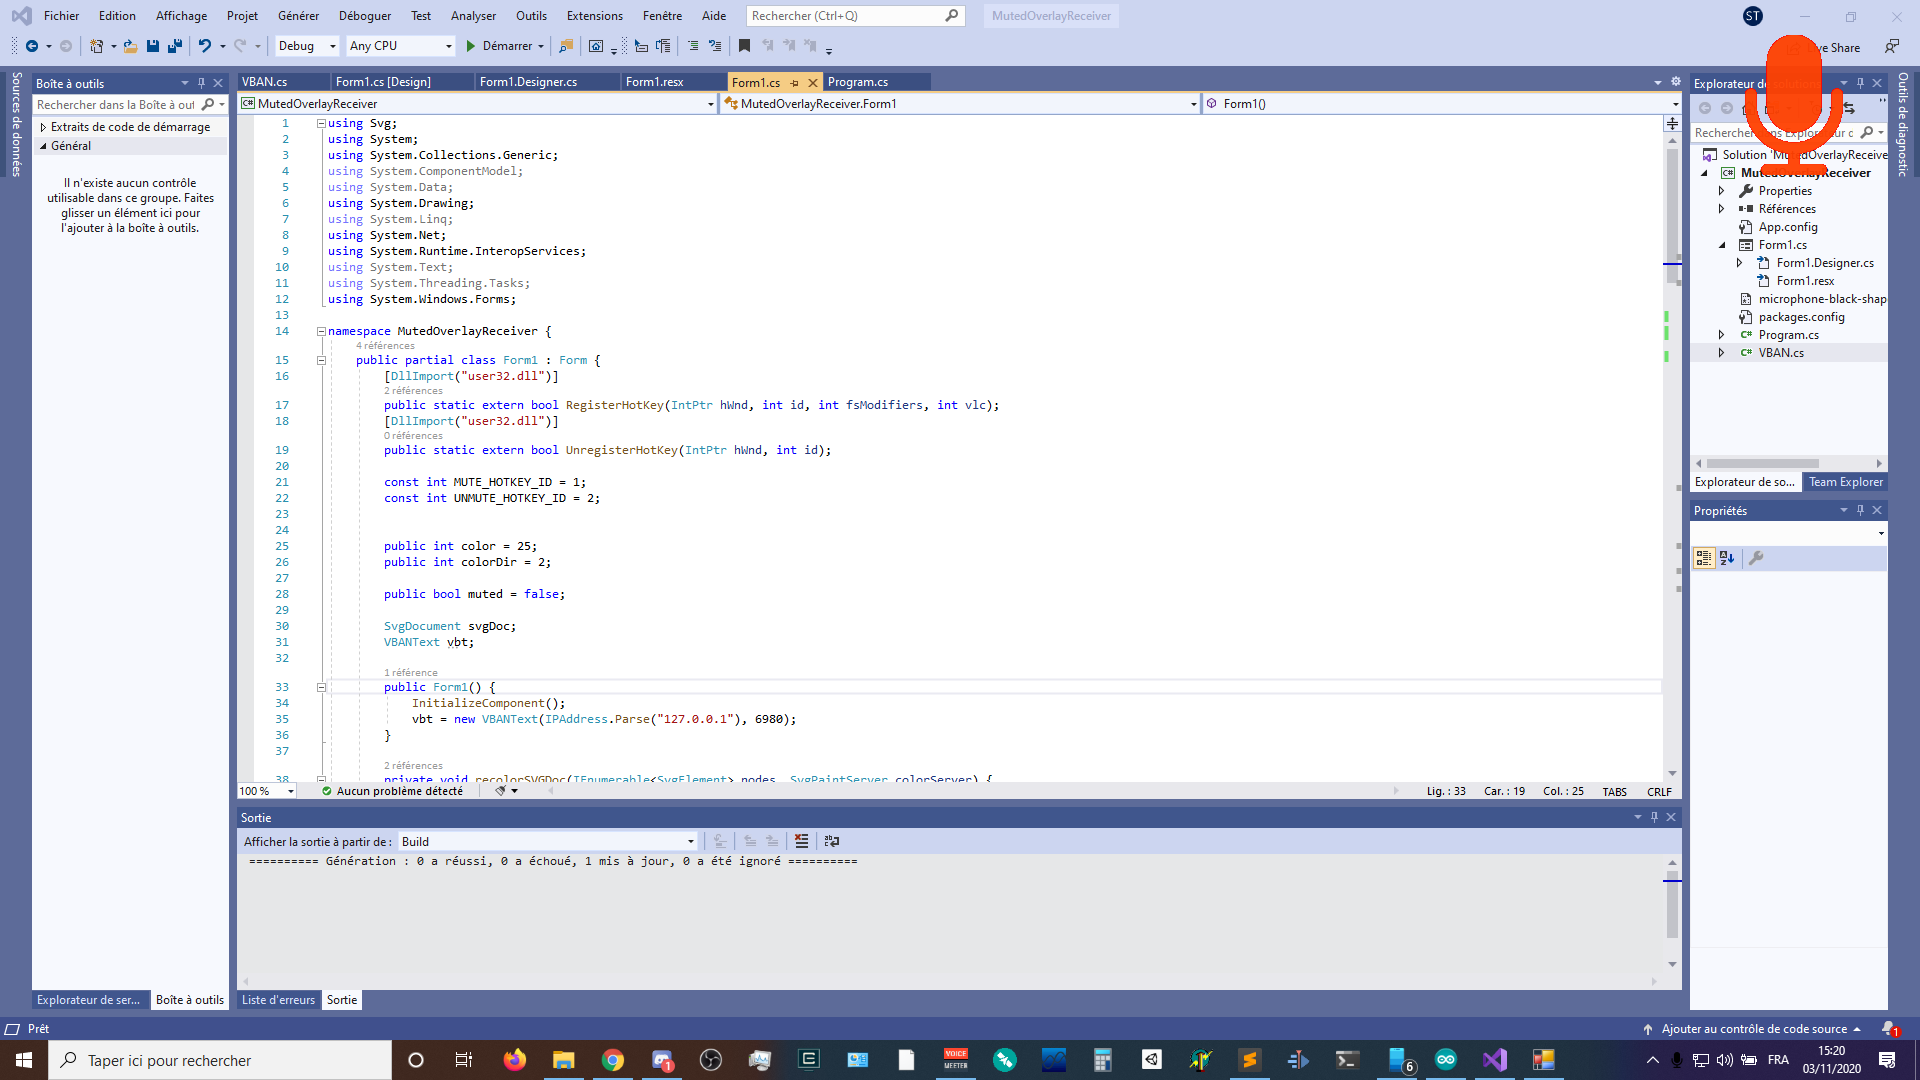Screen dimensions: 1920x1080
Task: Toggle the Bookmark icon in toolbar
Action: pyautogui.click(x=744, y=46)
